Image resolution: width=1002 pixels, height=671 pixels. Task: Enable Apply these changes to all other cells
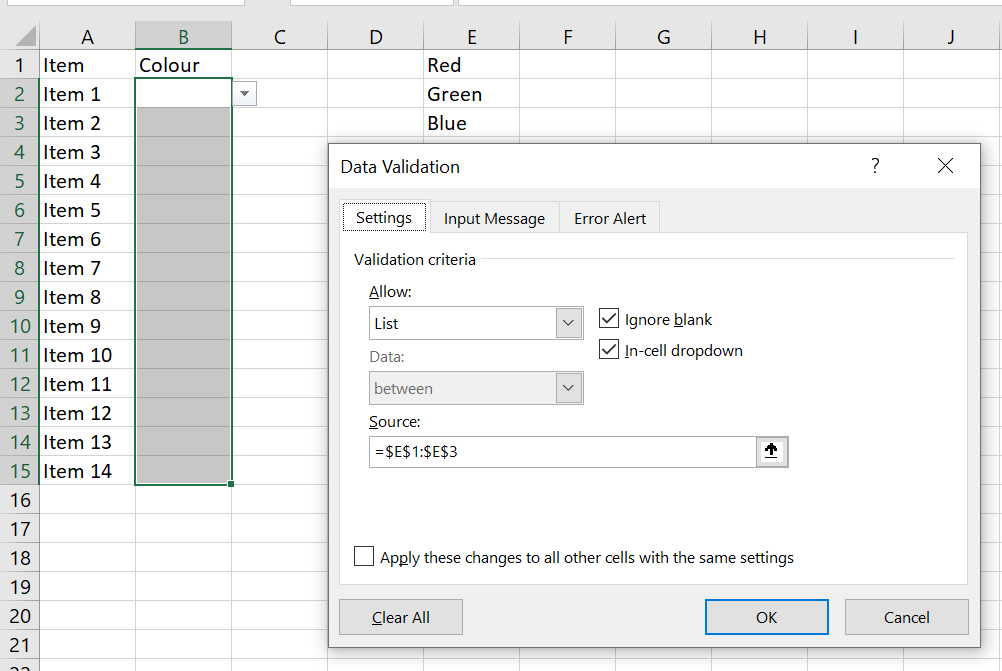coord(365,557)
